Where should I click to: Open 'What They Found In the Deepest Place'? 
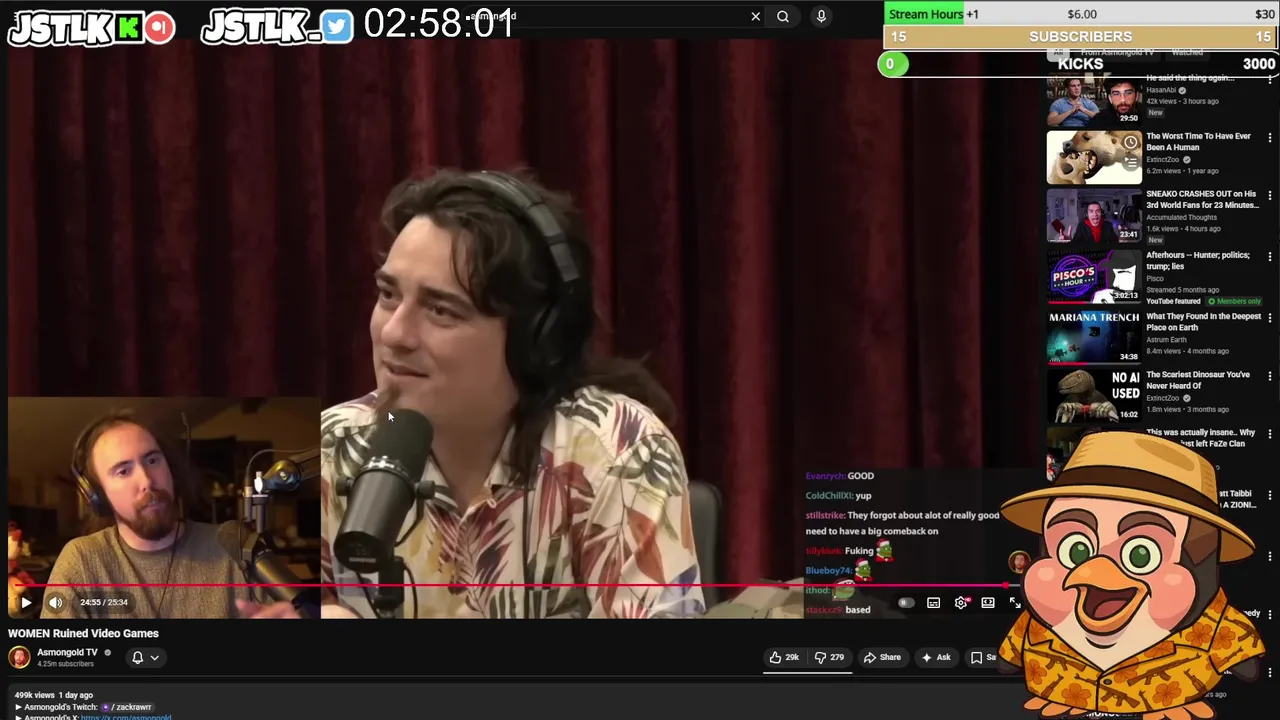(1203, 322)
